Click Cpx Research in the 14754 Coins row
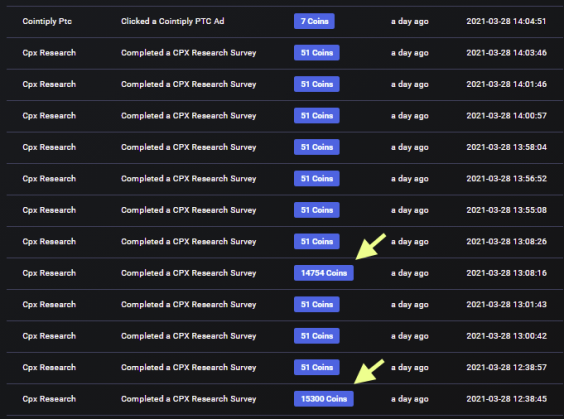564x419 pixels. coord(49,273)
